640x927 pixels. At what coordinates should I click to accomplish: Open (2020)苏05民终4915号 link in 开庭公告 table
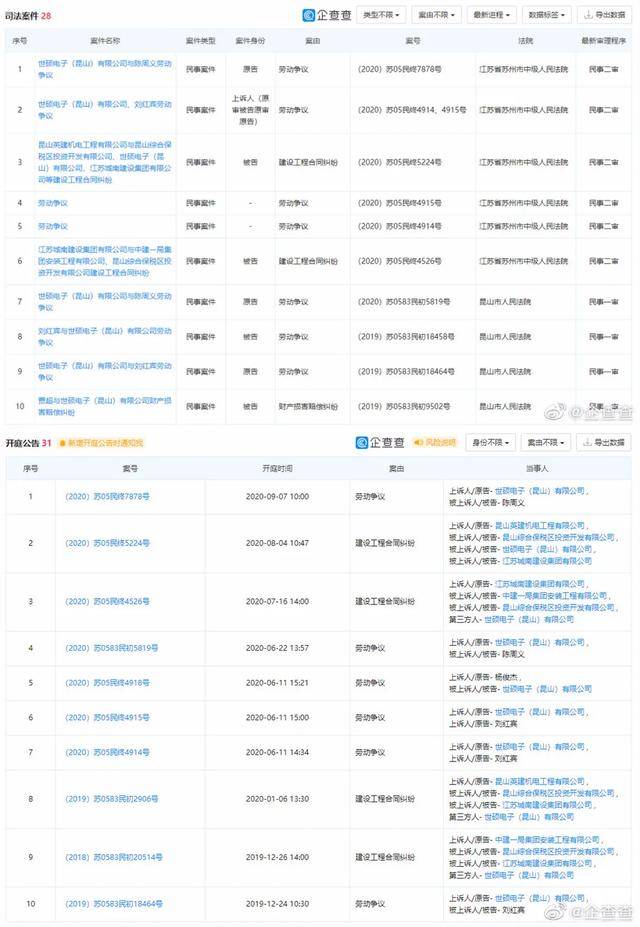tap(107, 718)
